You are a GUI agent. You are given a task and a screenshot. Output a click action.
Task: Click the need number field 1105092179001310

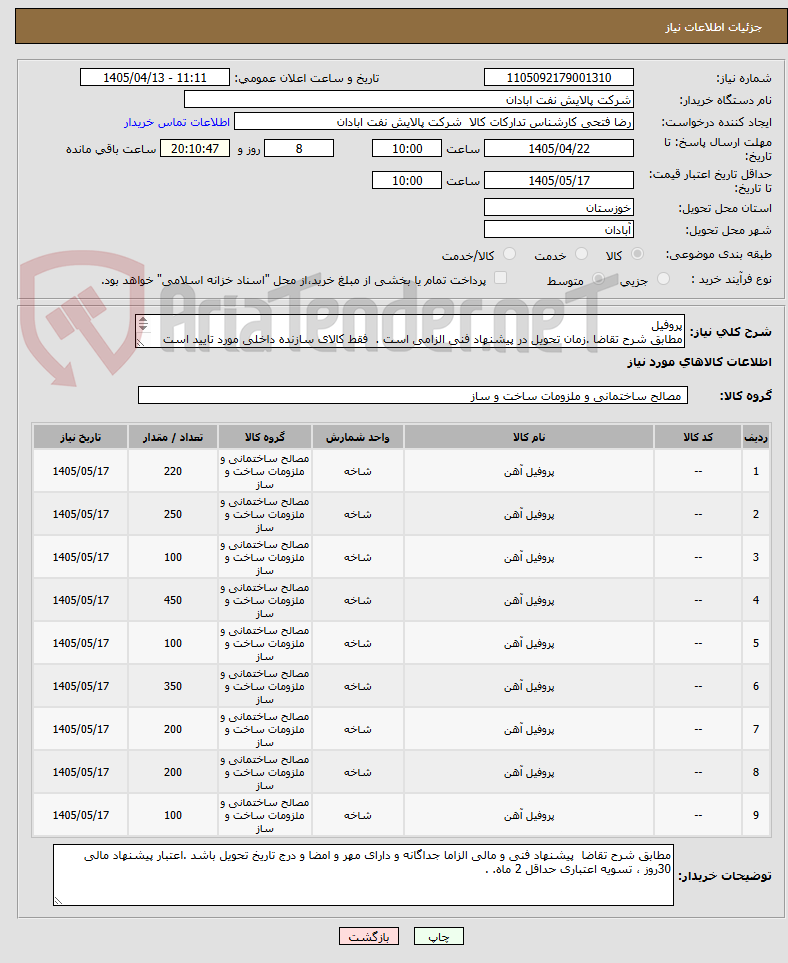[558, 77]
